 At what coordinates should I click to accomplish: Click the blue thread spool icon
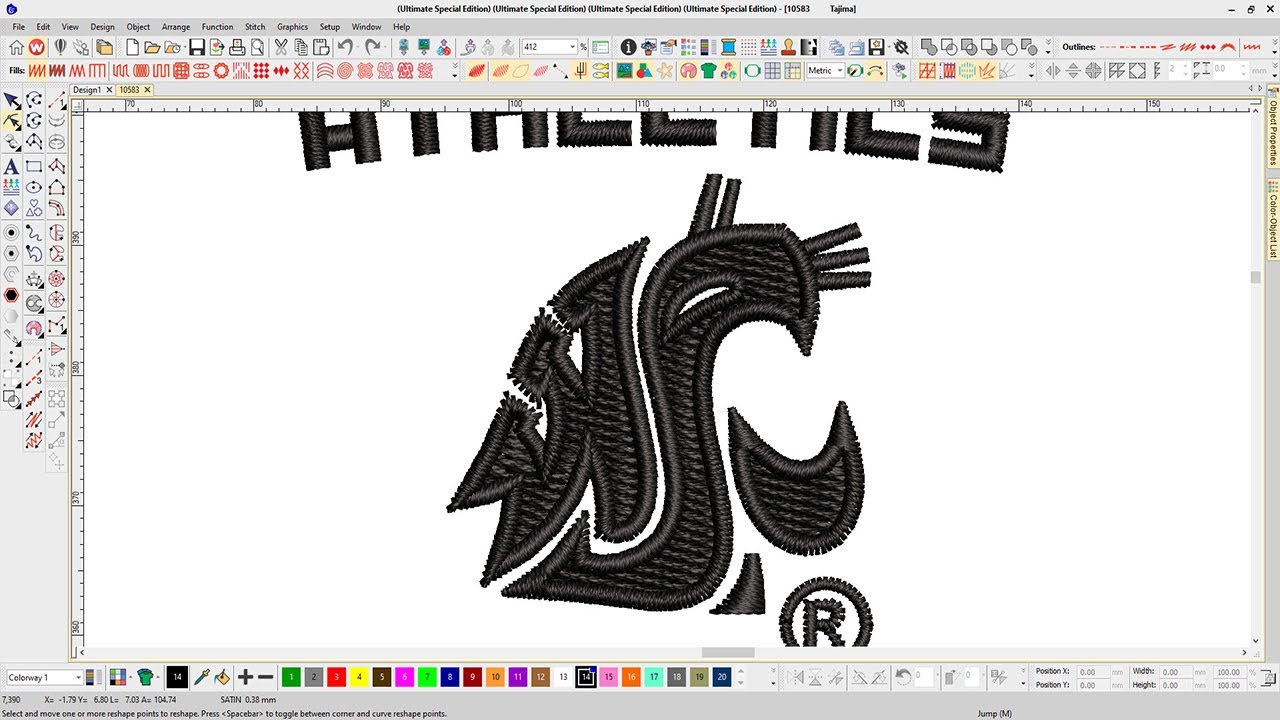[728, 47]
